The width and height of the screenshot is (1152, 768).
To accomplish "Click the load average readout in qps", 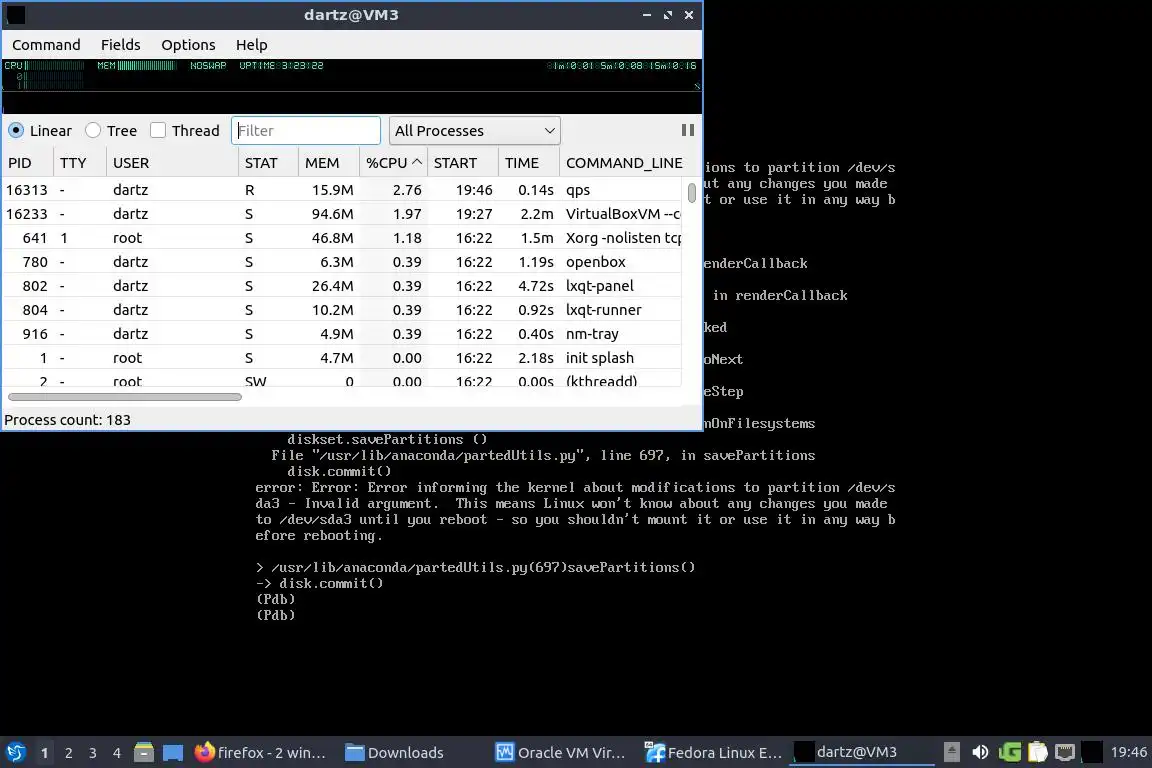I will click(x=622, y=65).
